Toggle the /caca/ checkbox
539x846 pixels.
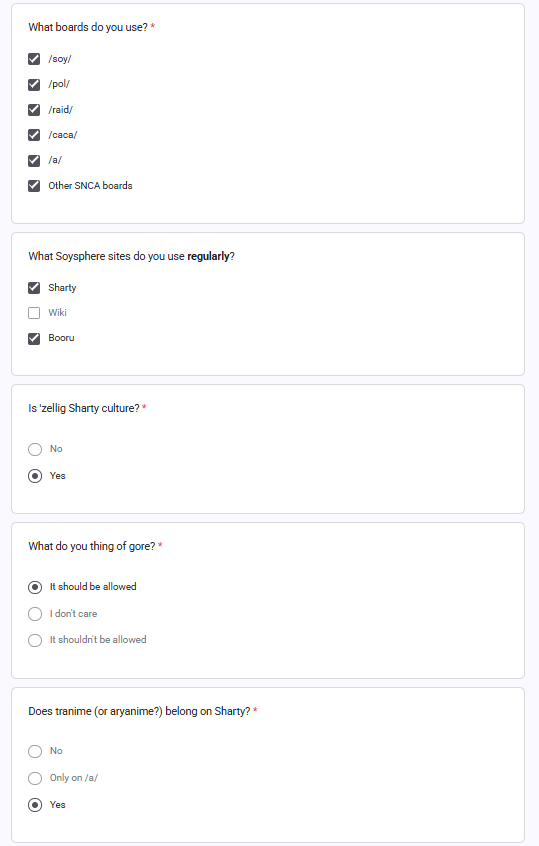(34, 135)
